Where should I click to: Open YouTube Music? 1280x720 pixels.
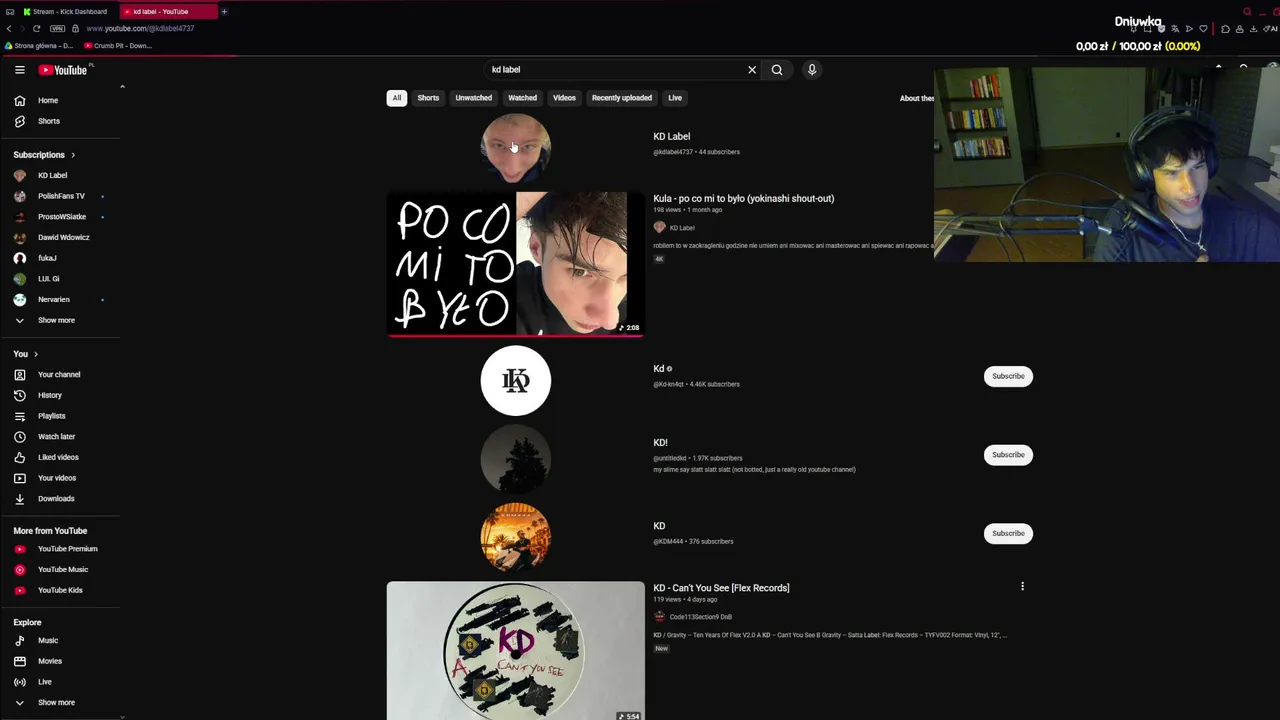click(x=61, y=569)
